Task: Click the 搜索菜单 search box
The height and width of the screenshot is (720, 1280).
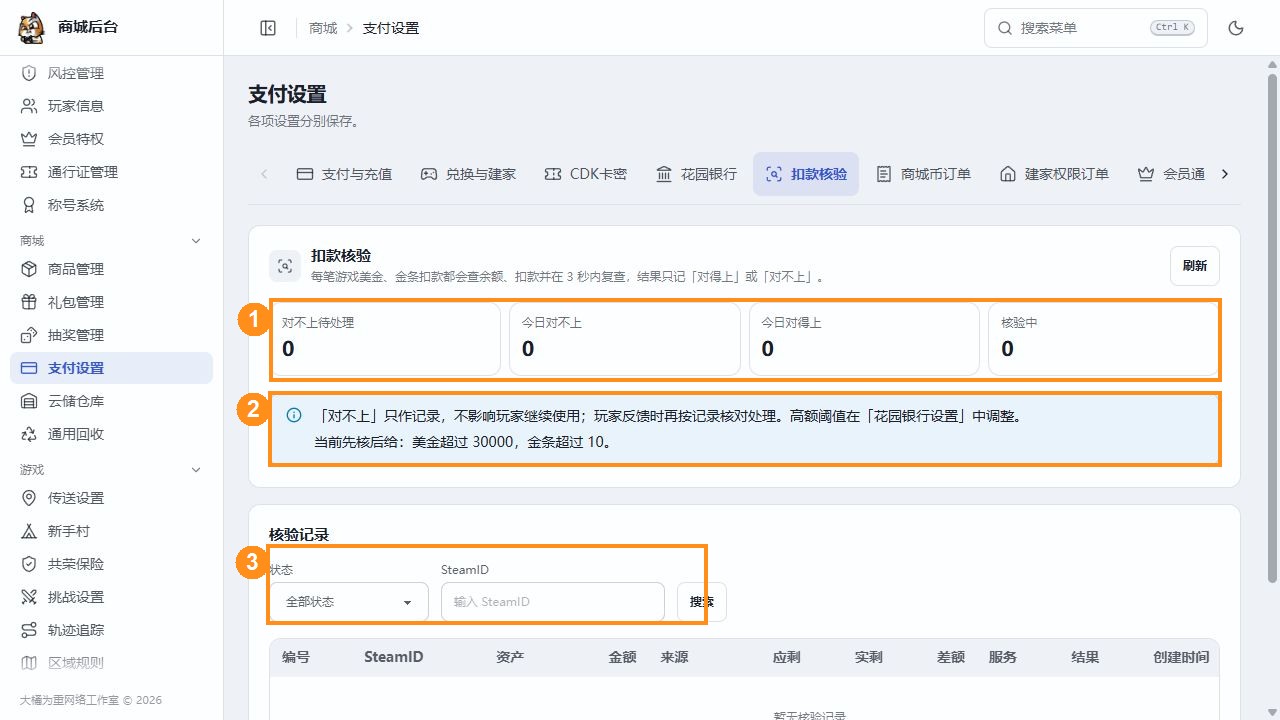Action: click(1096, 28)
